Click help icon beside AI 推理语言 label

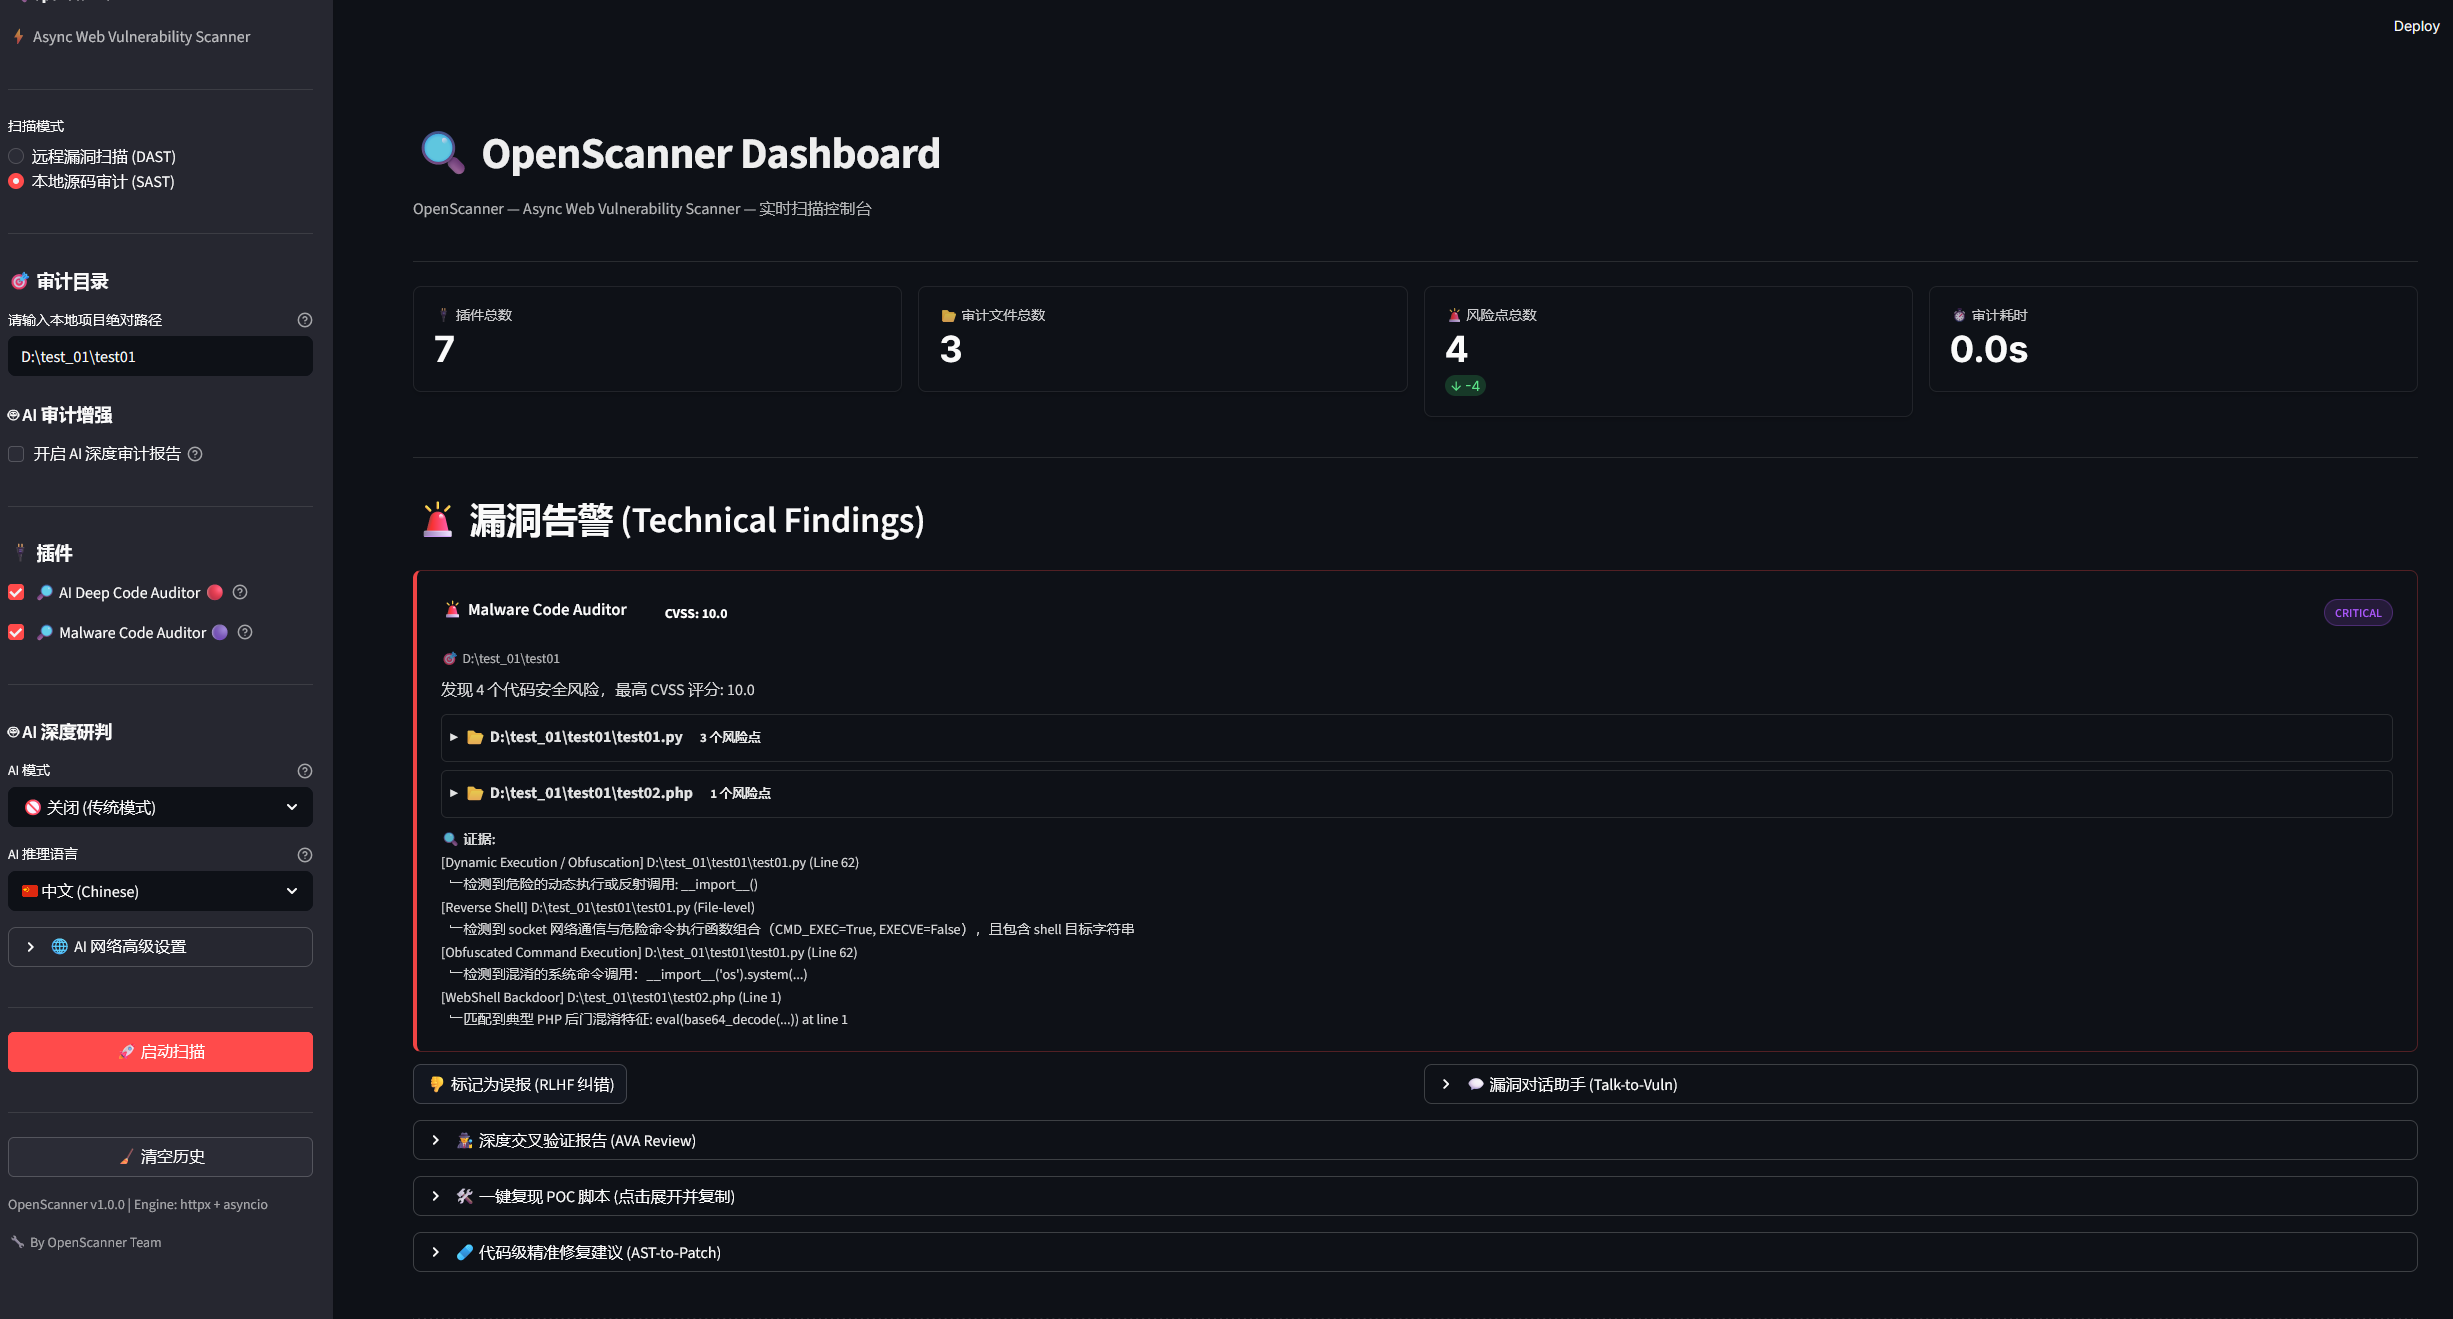point(305,855)
